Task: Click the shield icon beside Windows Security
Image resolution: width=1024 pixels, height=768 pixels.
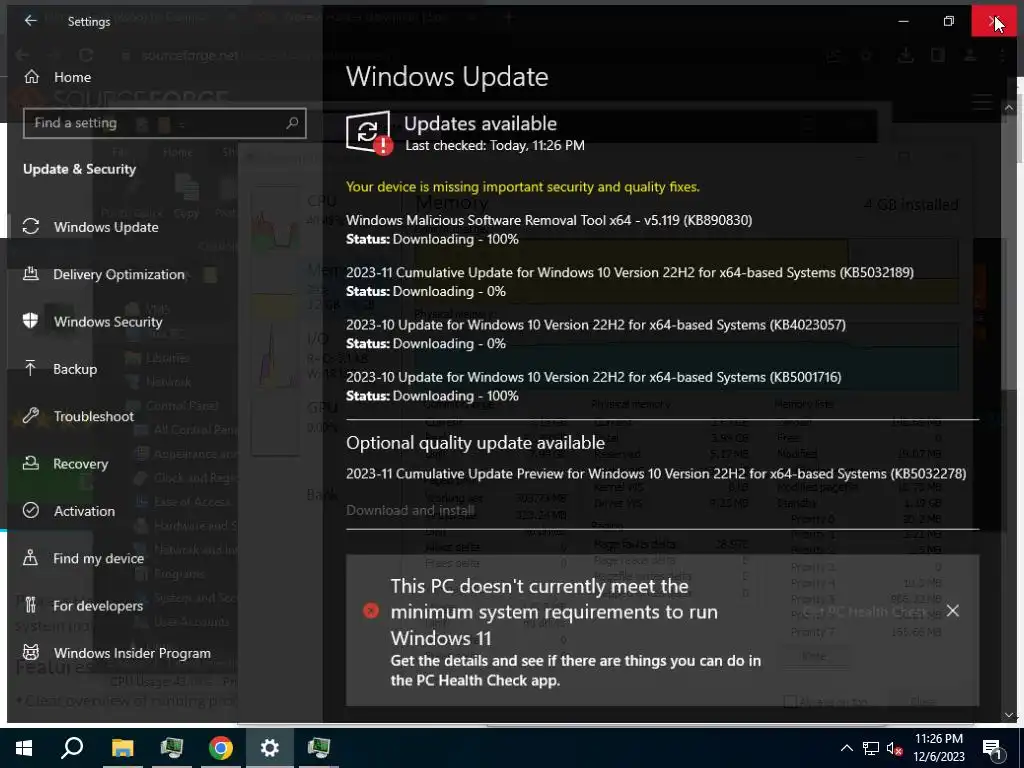Action: tap(31, 321)
